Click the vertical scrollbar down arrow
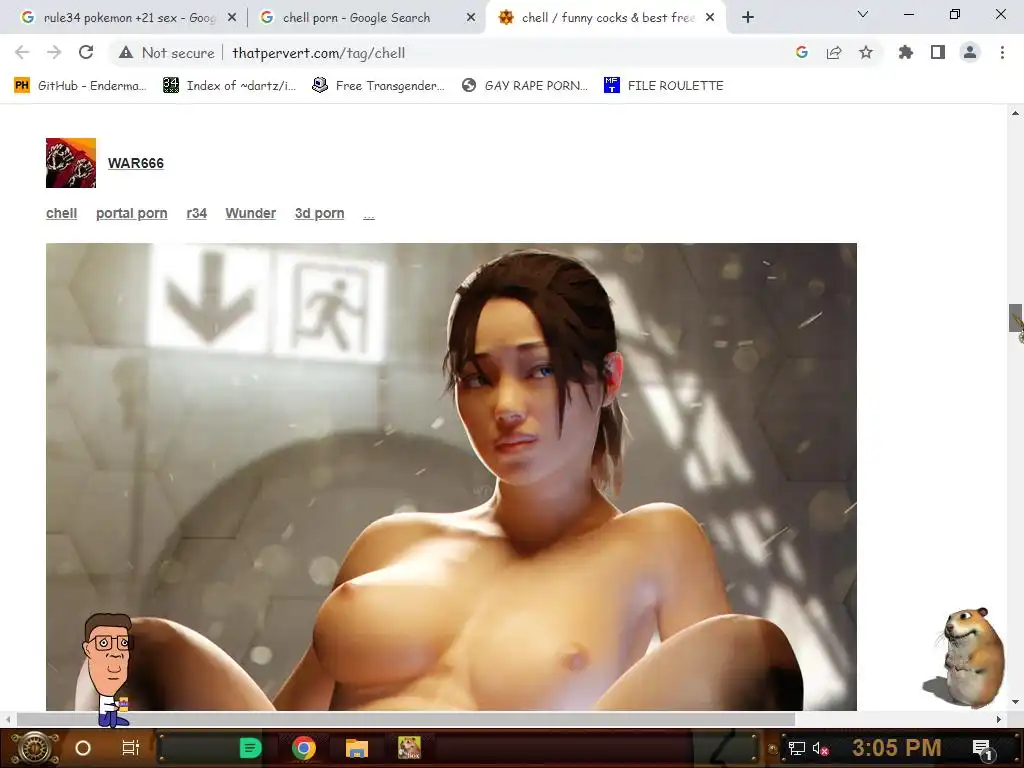Screen dimensions: 1024x768 [1016, 702]
